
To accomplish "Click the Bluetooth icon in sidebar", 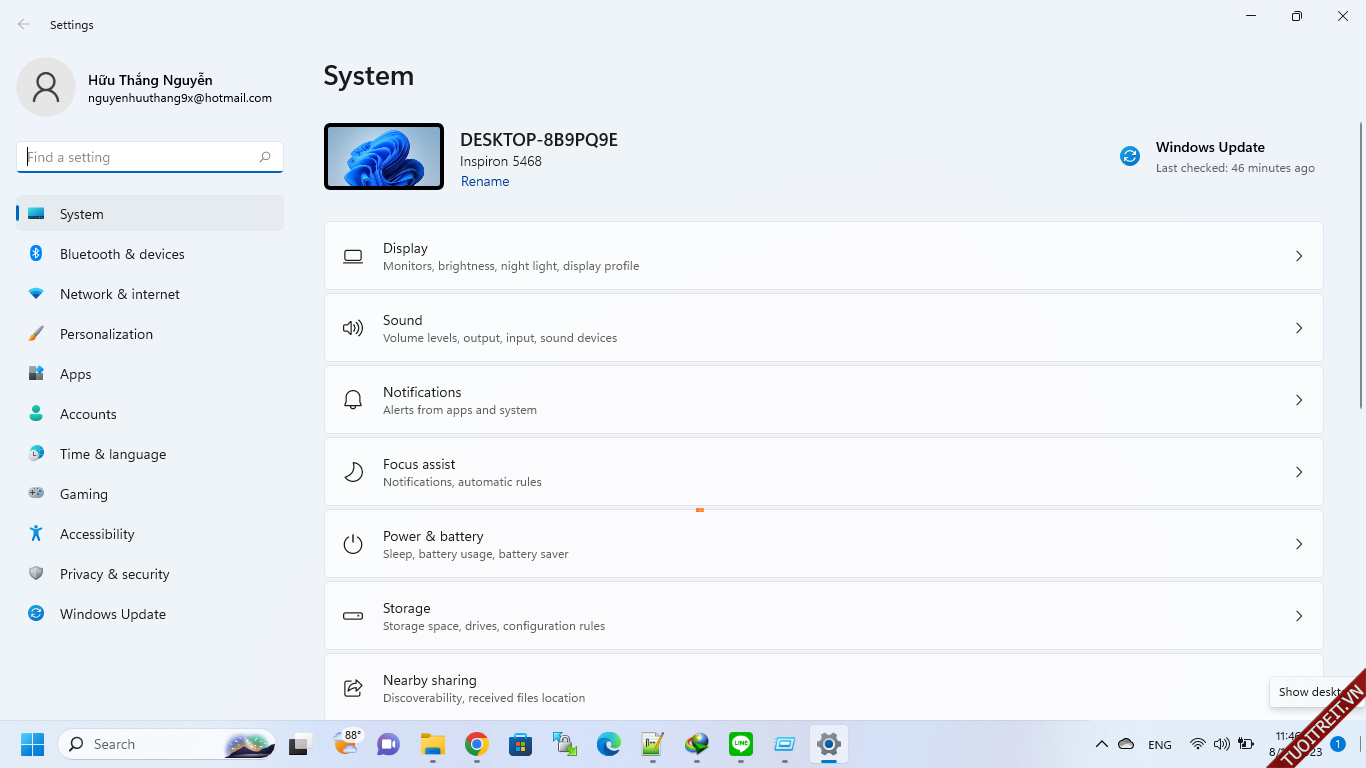I will click(x=36, y=254).
